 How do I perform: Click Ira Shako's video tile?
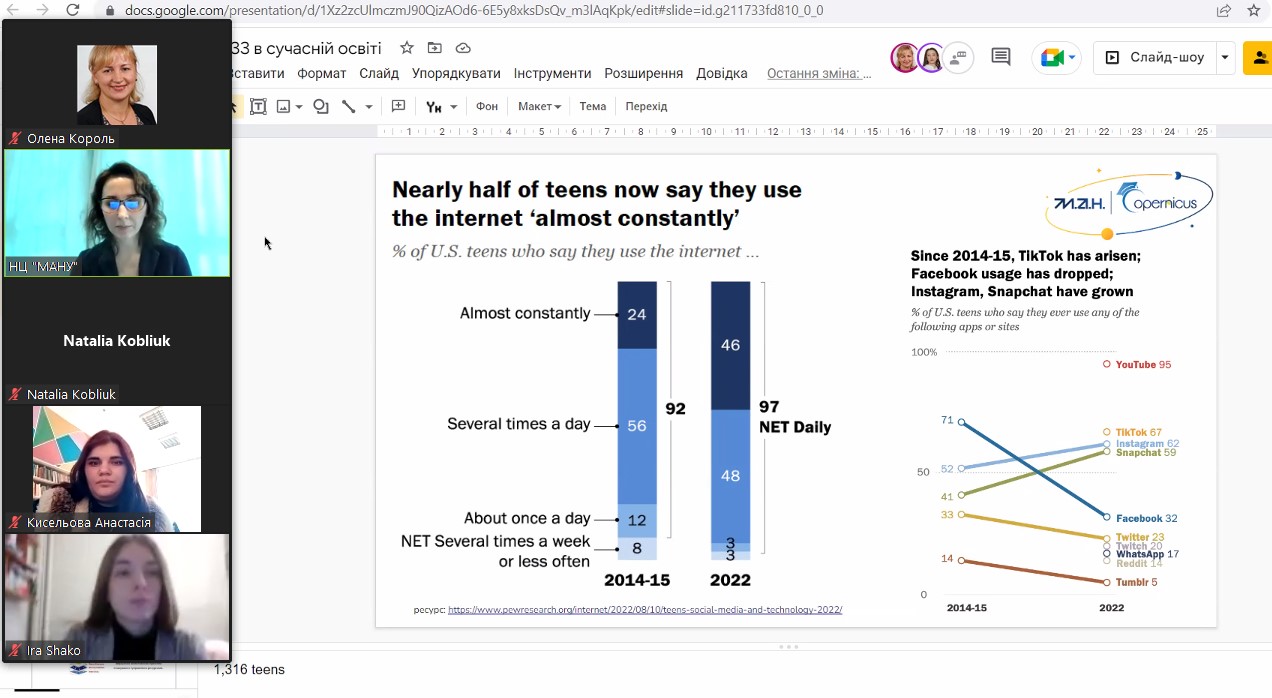(x=117, y=597)
